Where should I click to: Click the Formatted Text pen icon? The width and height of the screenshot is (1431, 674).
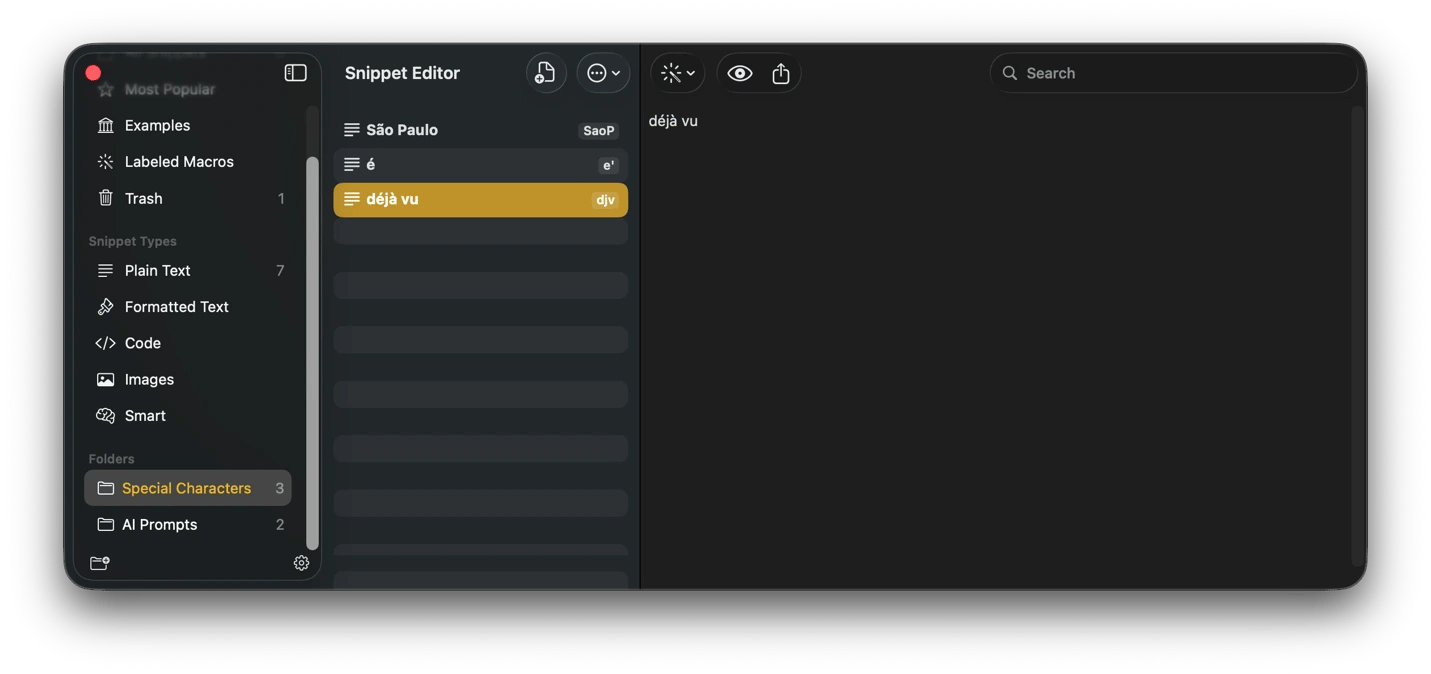[x=105, y=307]
